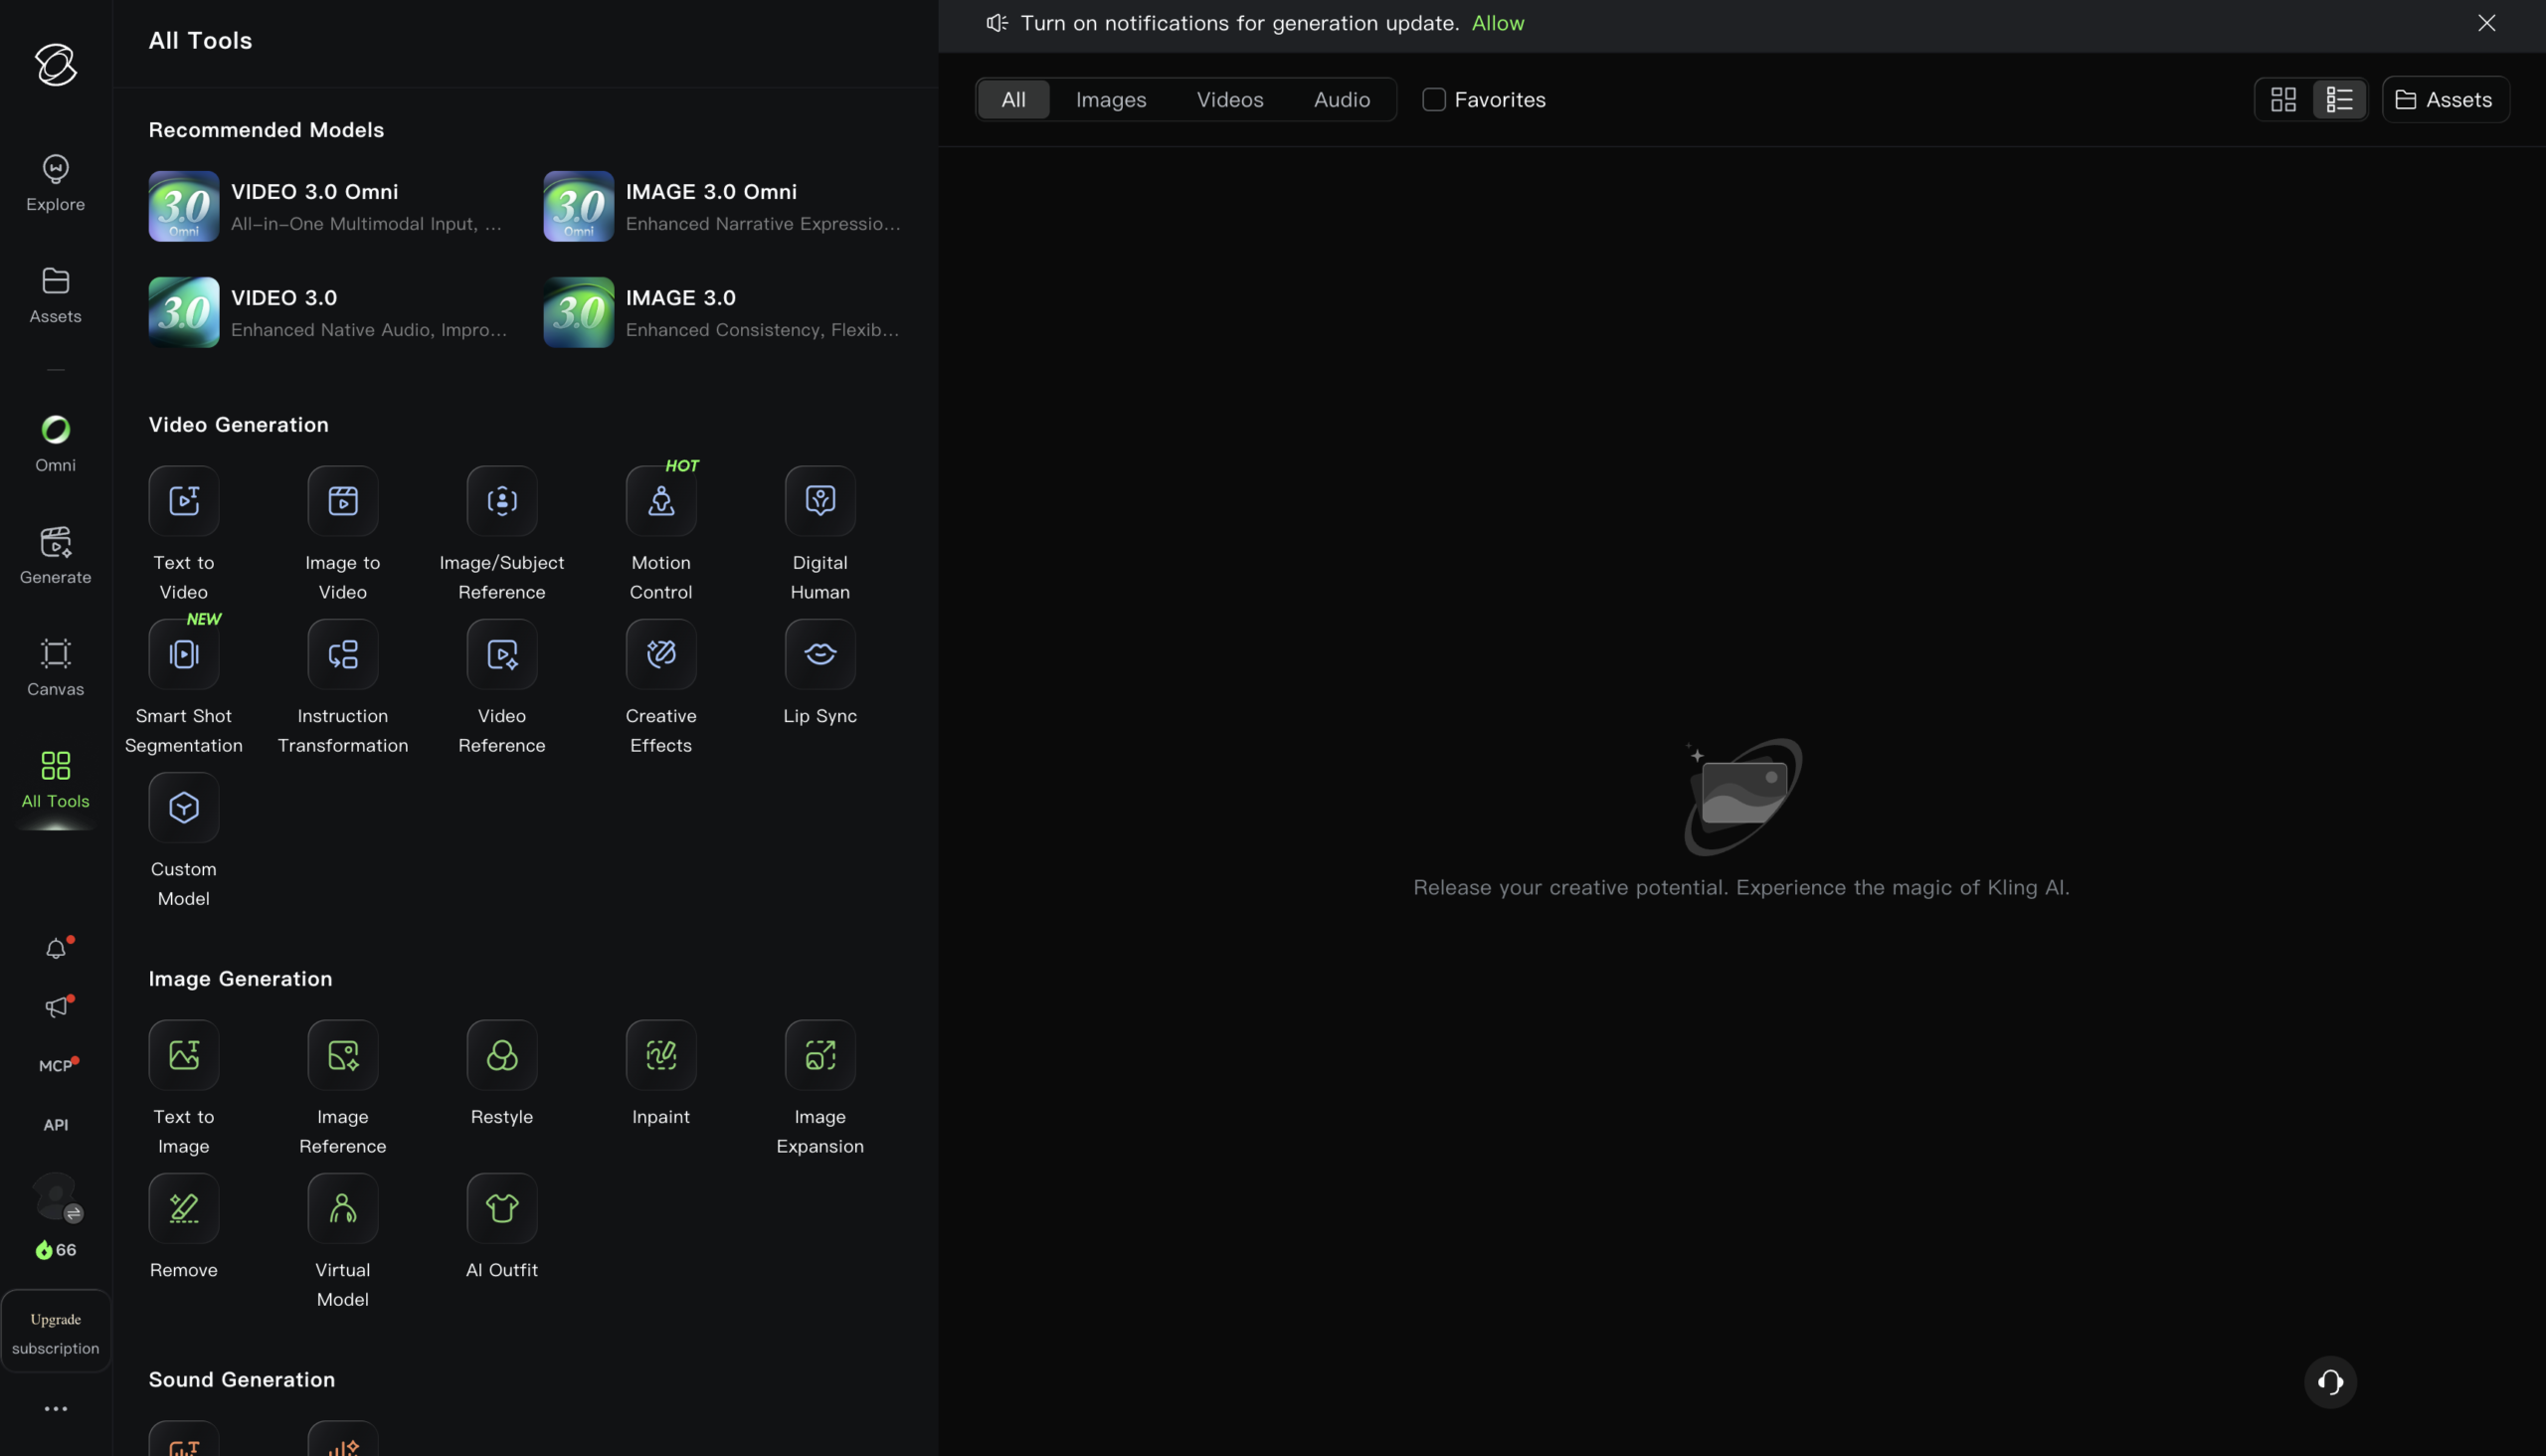Open the MCP sidebar entry
Screen dimensions: 2546x1456
pyautogui.click(x=56, y=1066)
